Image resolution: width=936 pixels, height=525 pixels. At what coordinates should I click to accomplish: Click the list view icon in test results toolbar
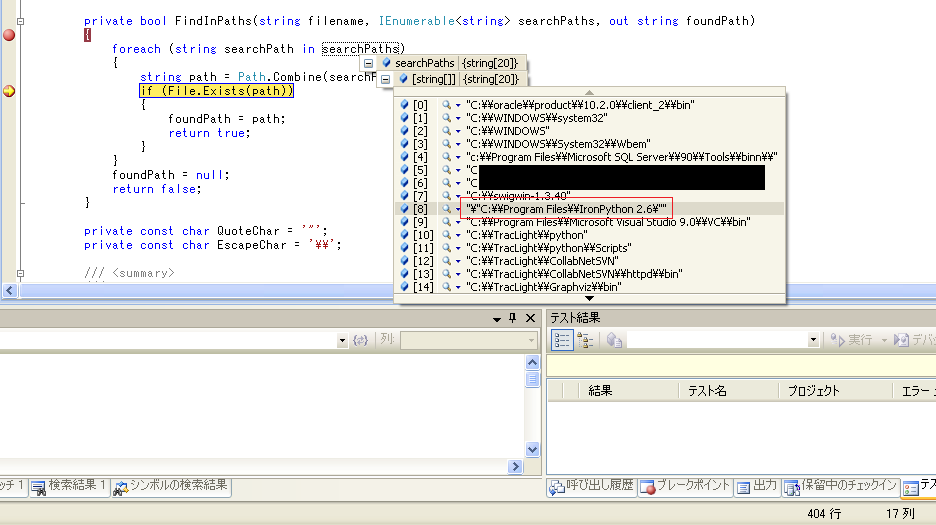tap(563, 340)
